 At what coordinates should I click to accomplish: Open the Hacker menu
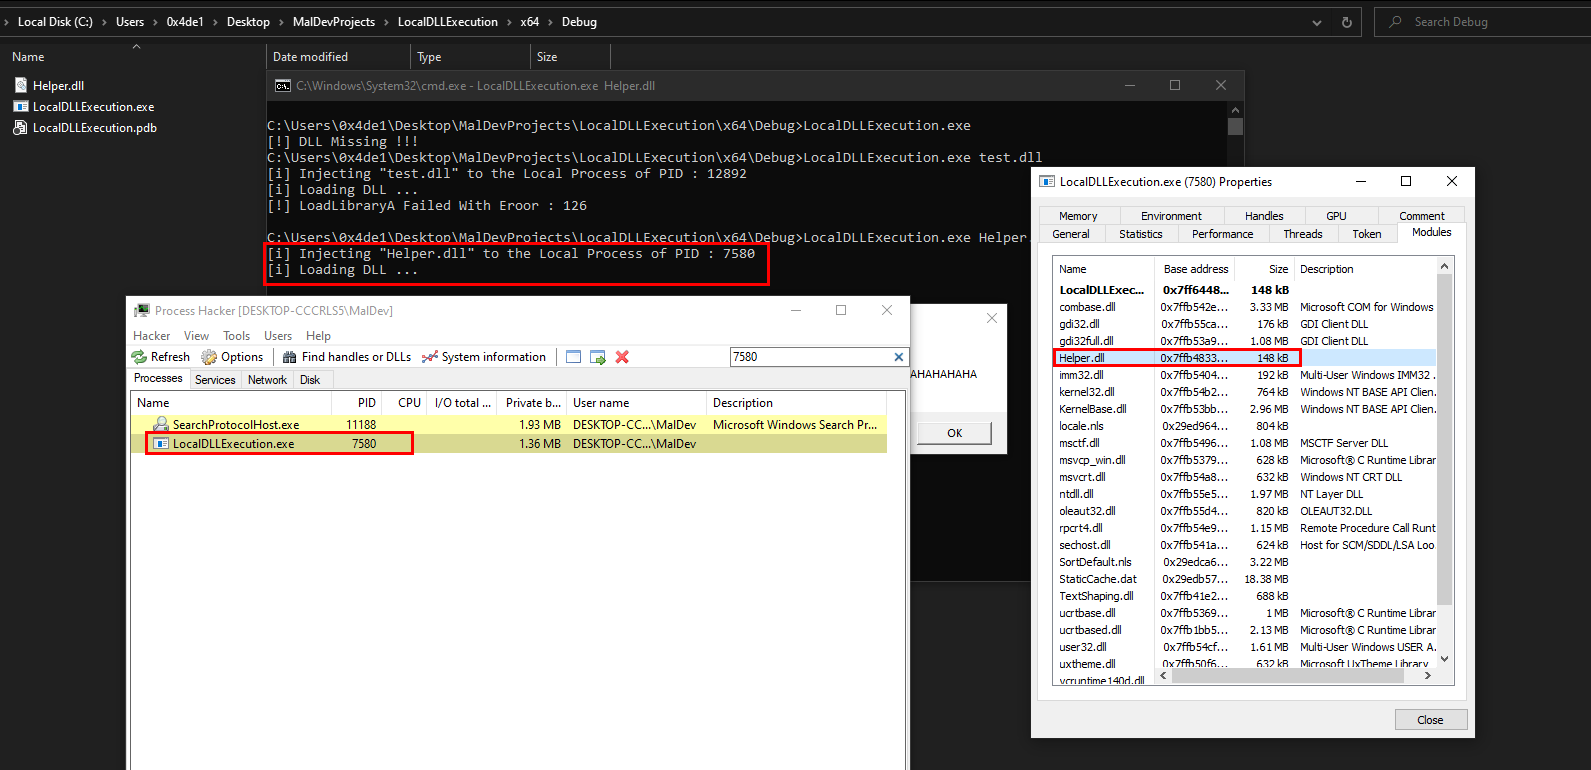(152, 336)
